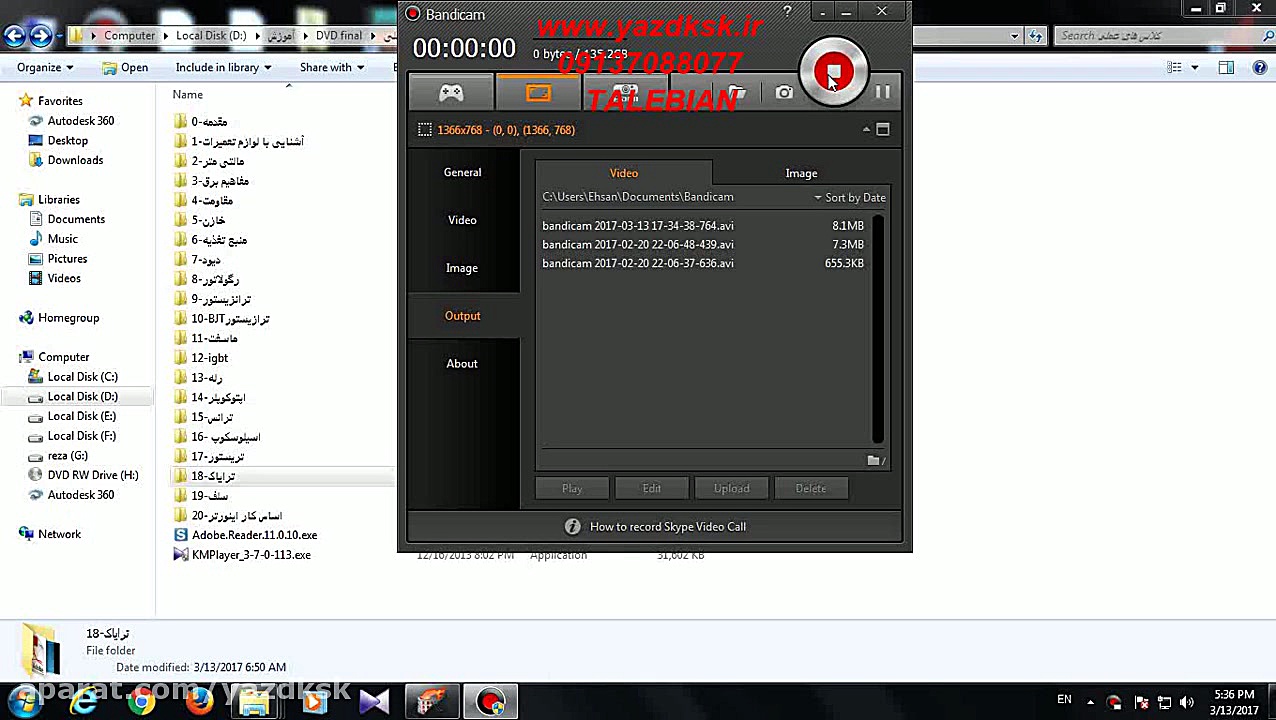Open How to record Skype Video Call
1276x720 pixels.
point(668,527)
